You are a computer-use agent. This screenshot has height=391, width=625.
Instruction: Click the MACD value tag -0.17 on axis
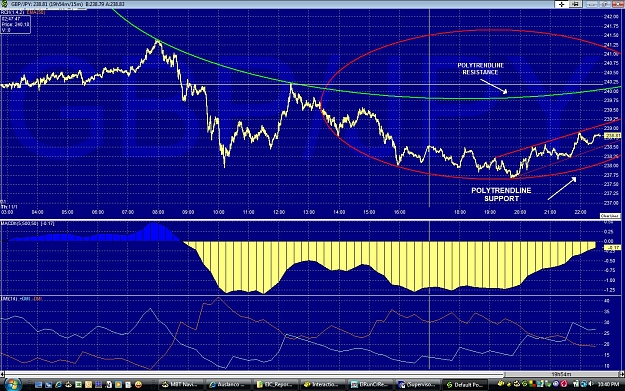613,248
